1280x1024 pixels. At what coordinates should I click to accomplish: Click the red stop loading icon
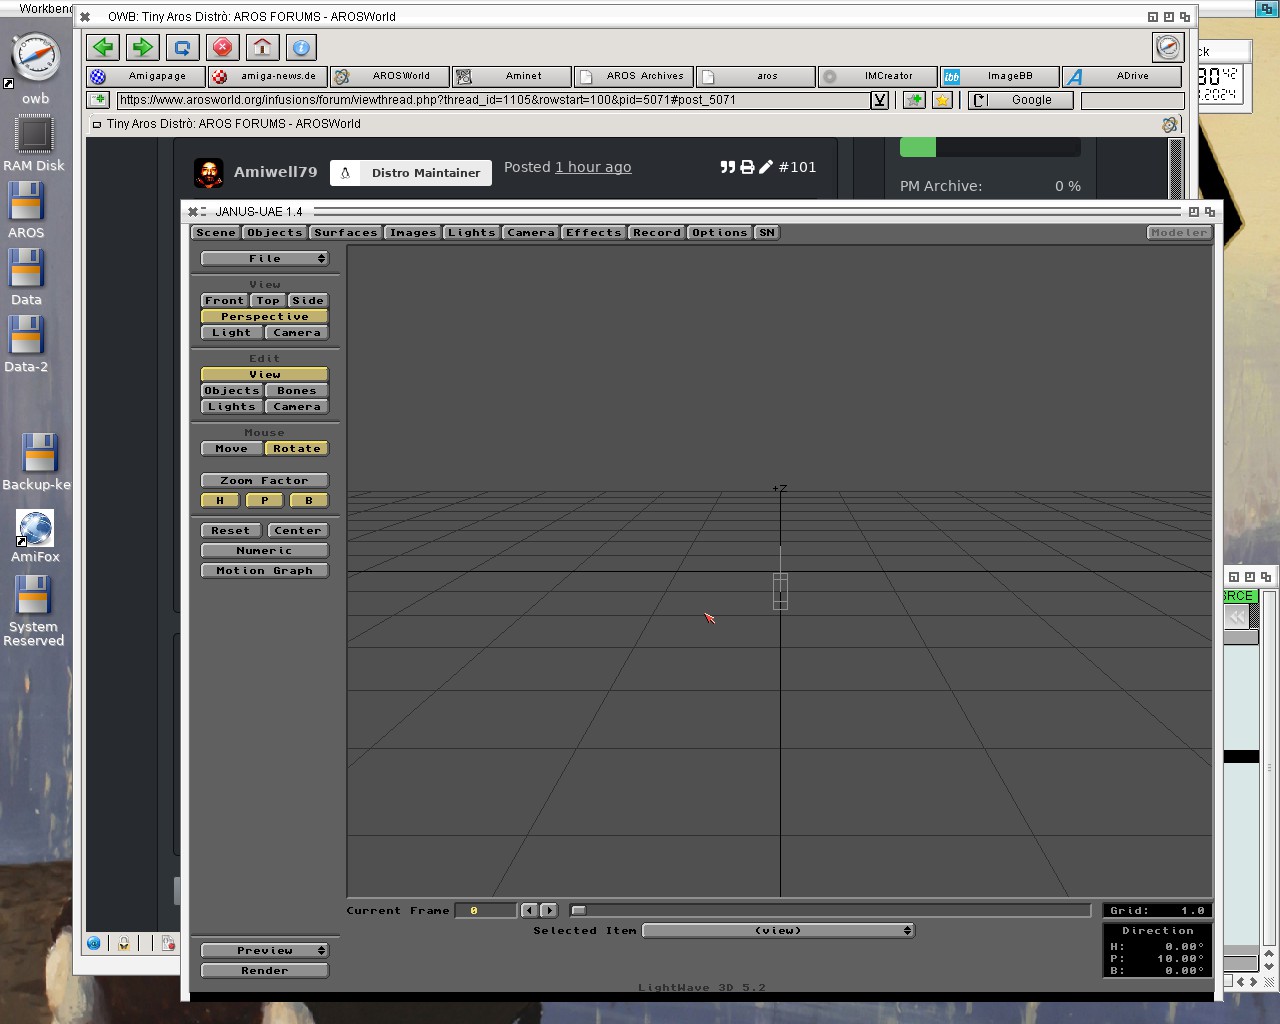pos(222,47)
